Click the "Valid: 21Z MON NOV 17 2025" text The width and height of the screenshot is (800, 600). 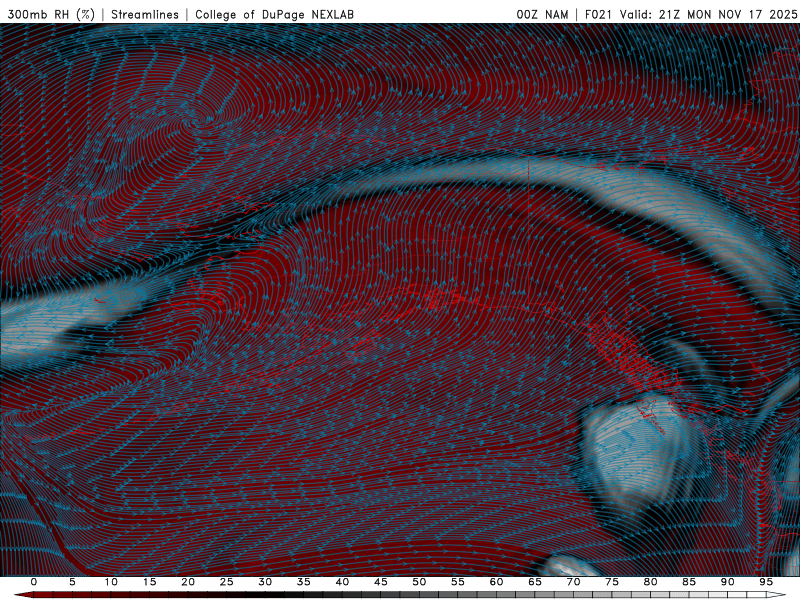tap(709, 14)
